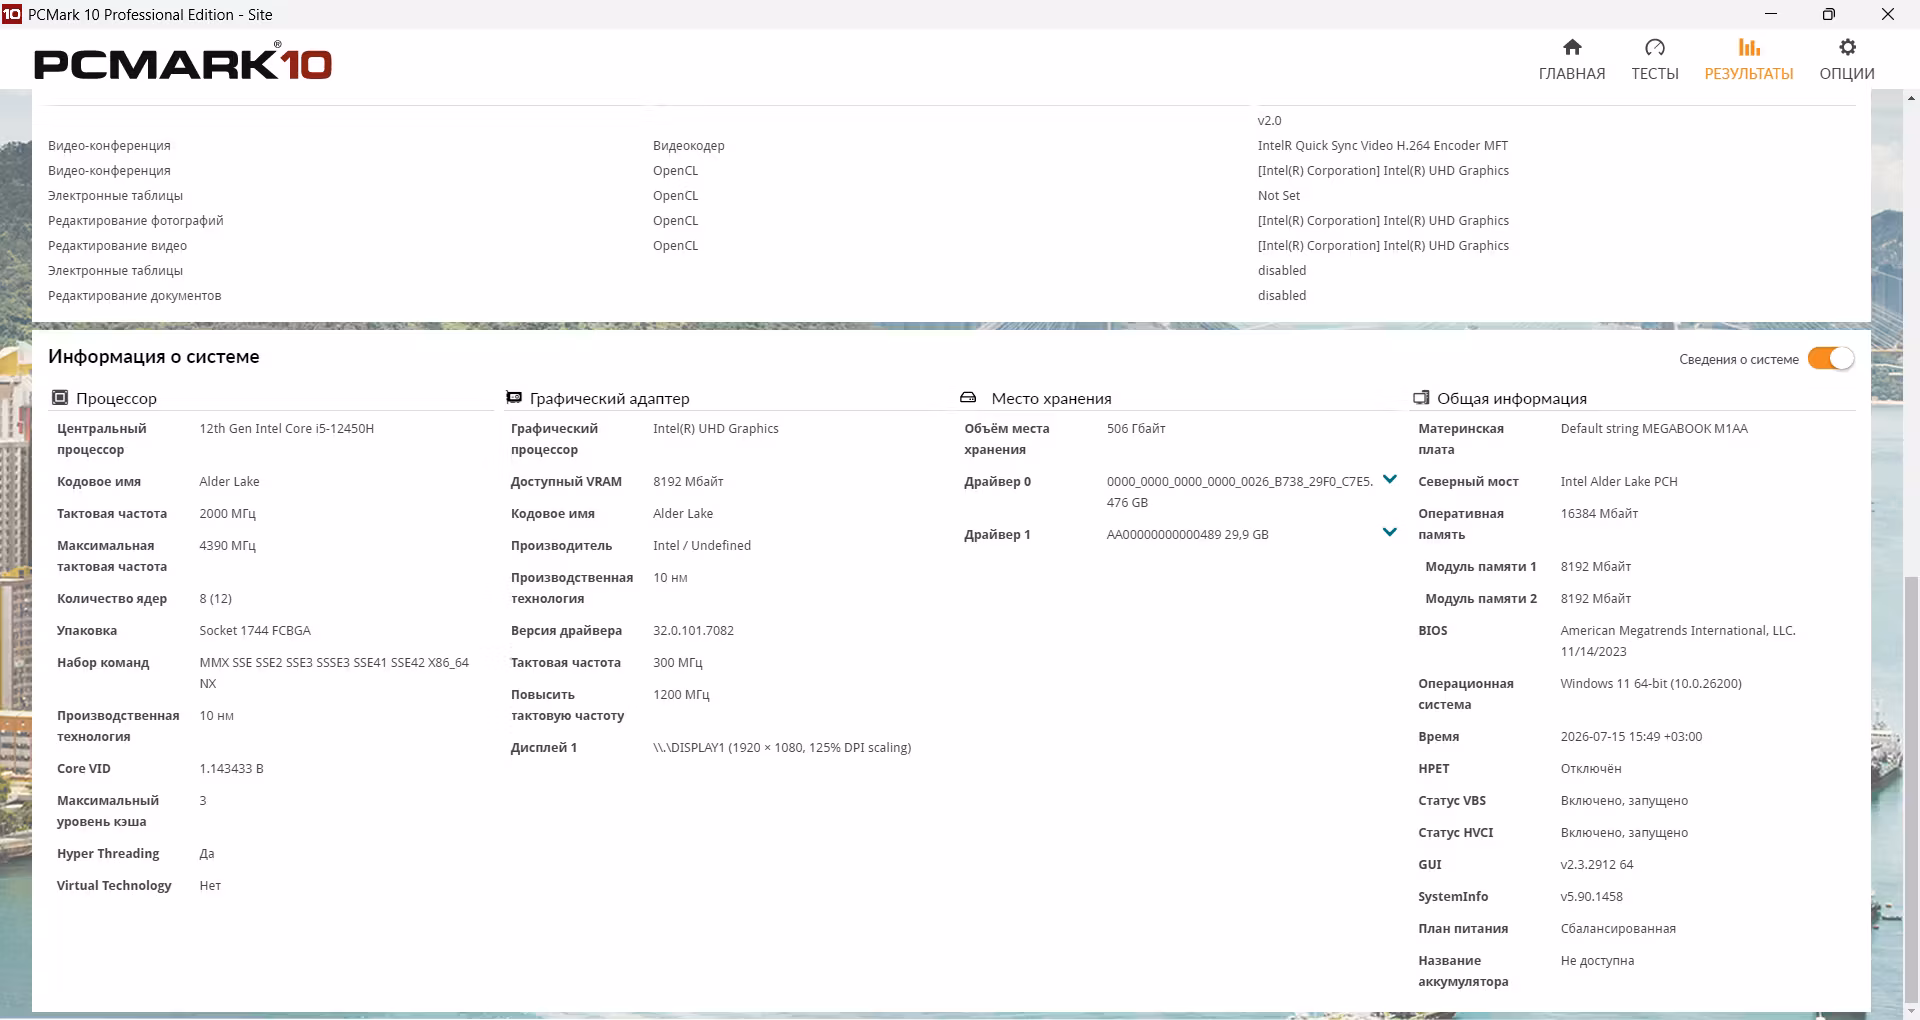Click the Место хранения drive icon
The image size is (1920, 1020).
(968, 398)
